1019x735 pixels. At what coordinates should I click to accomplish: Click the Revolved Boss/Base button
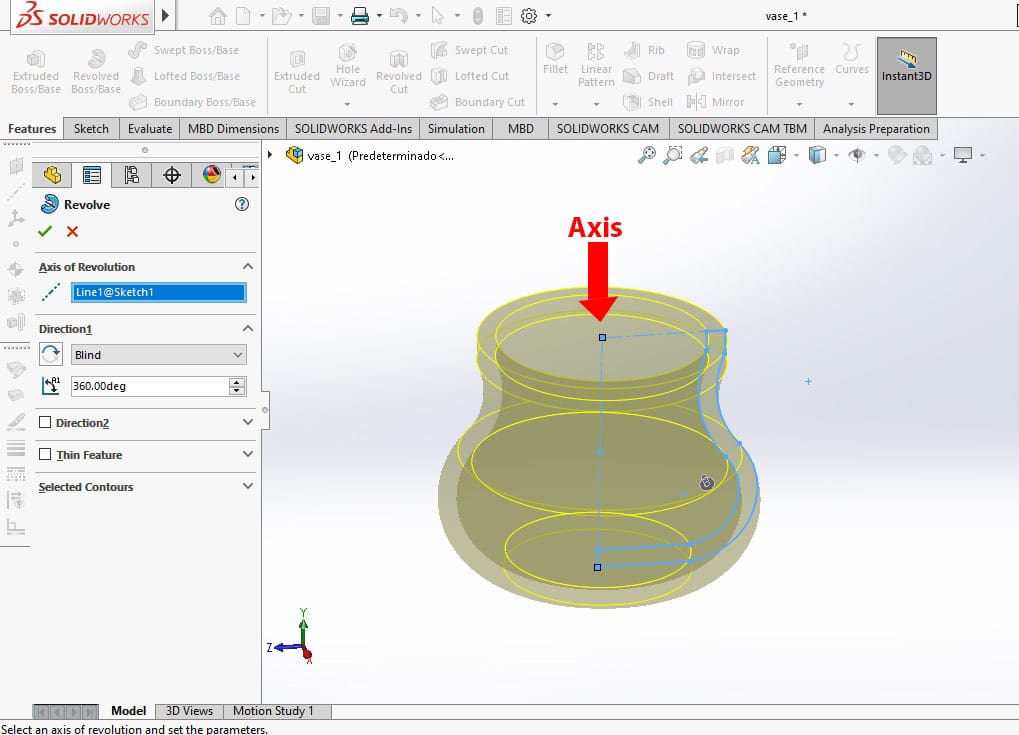[96, 72]
